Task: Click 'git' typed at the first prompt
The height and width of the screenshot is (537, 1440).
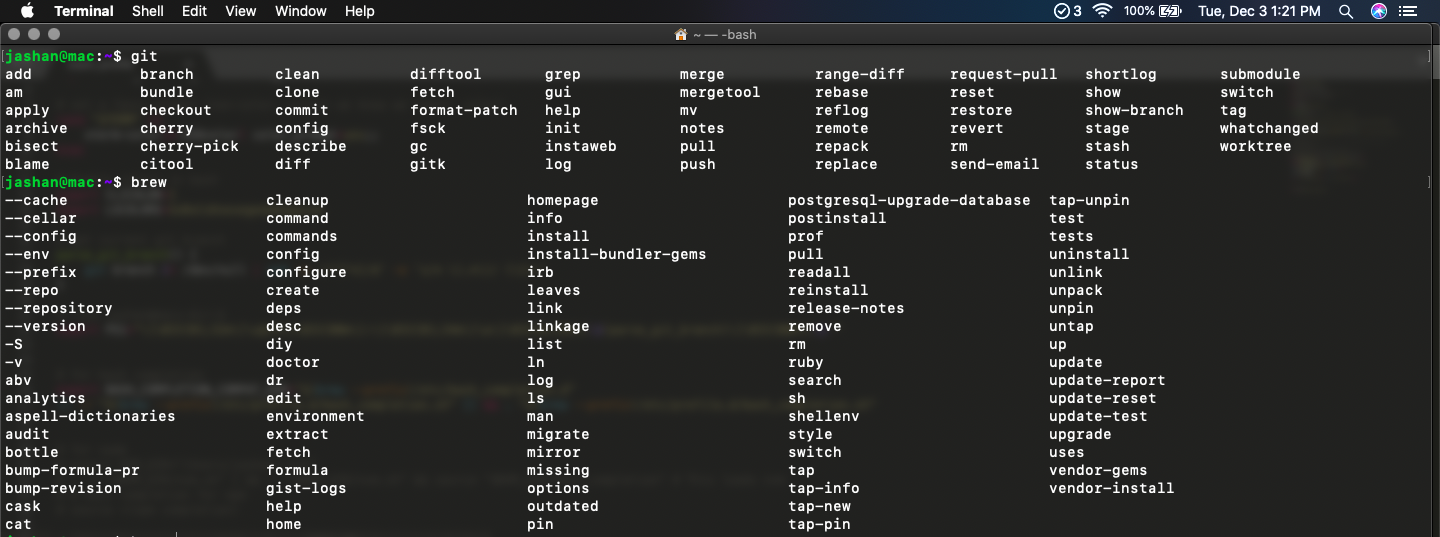Action: (x=144, y=56)
